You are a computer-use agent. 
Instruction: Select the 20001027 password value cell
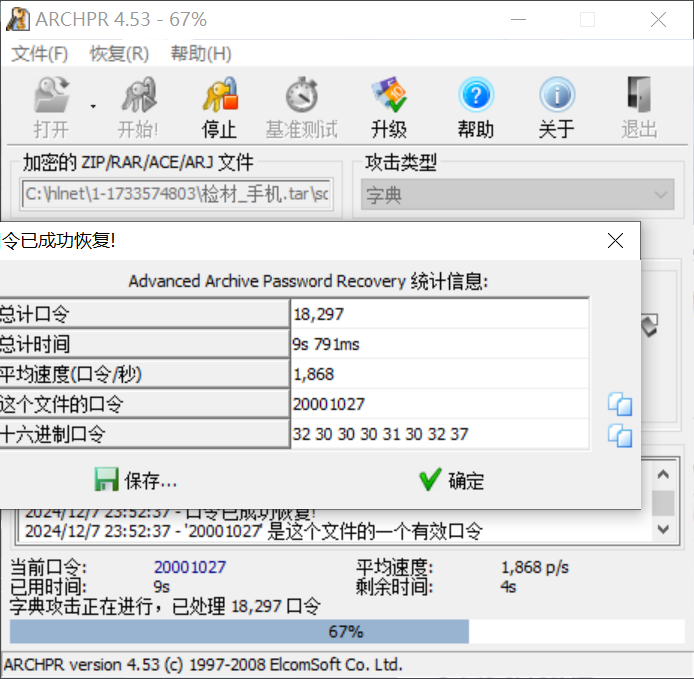tap(440, 404)
